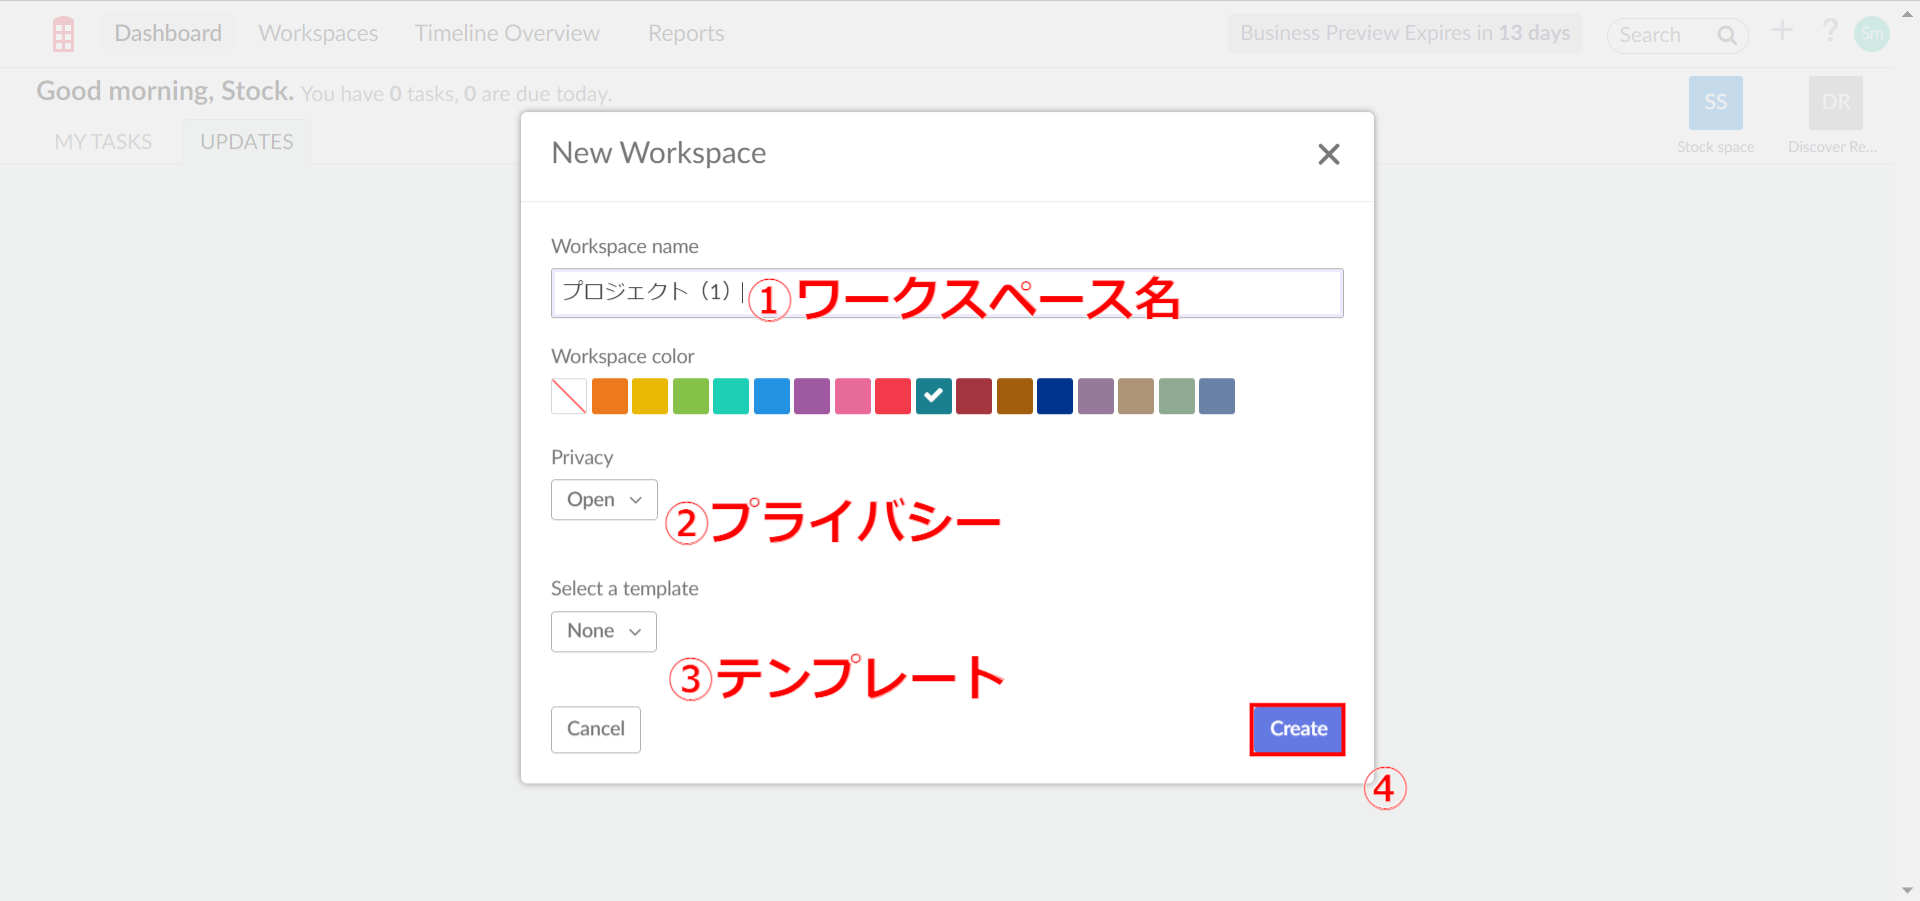Click the Cancel button
Image resolution: width=1920 pixels, height=901 pixels.
pyautogui.click(x=596, y=729)
